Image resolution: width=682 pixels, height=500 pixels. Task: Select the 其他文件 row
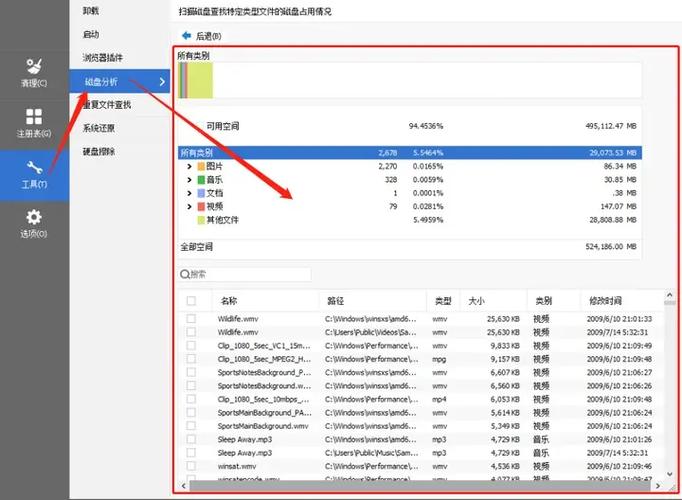click(410, 220)
